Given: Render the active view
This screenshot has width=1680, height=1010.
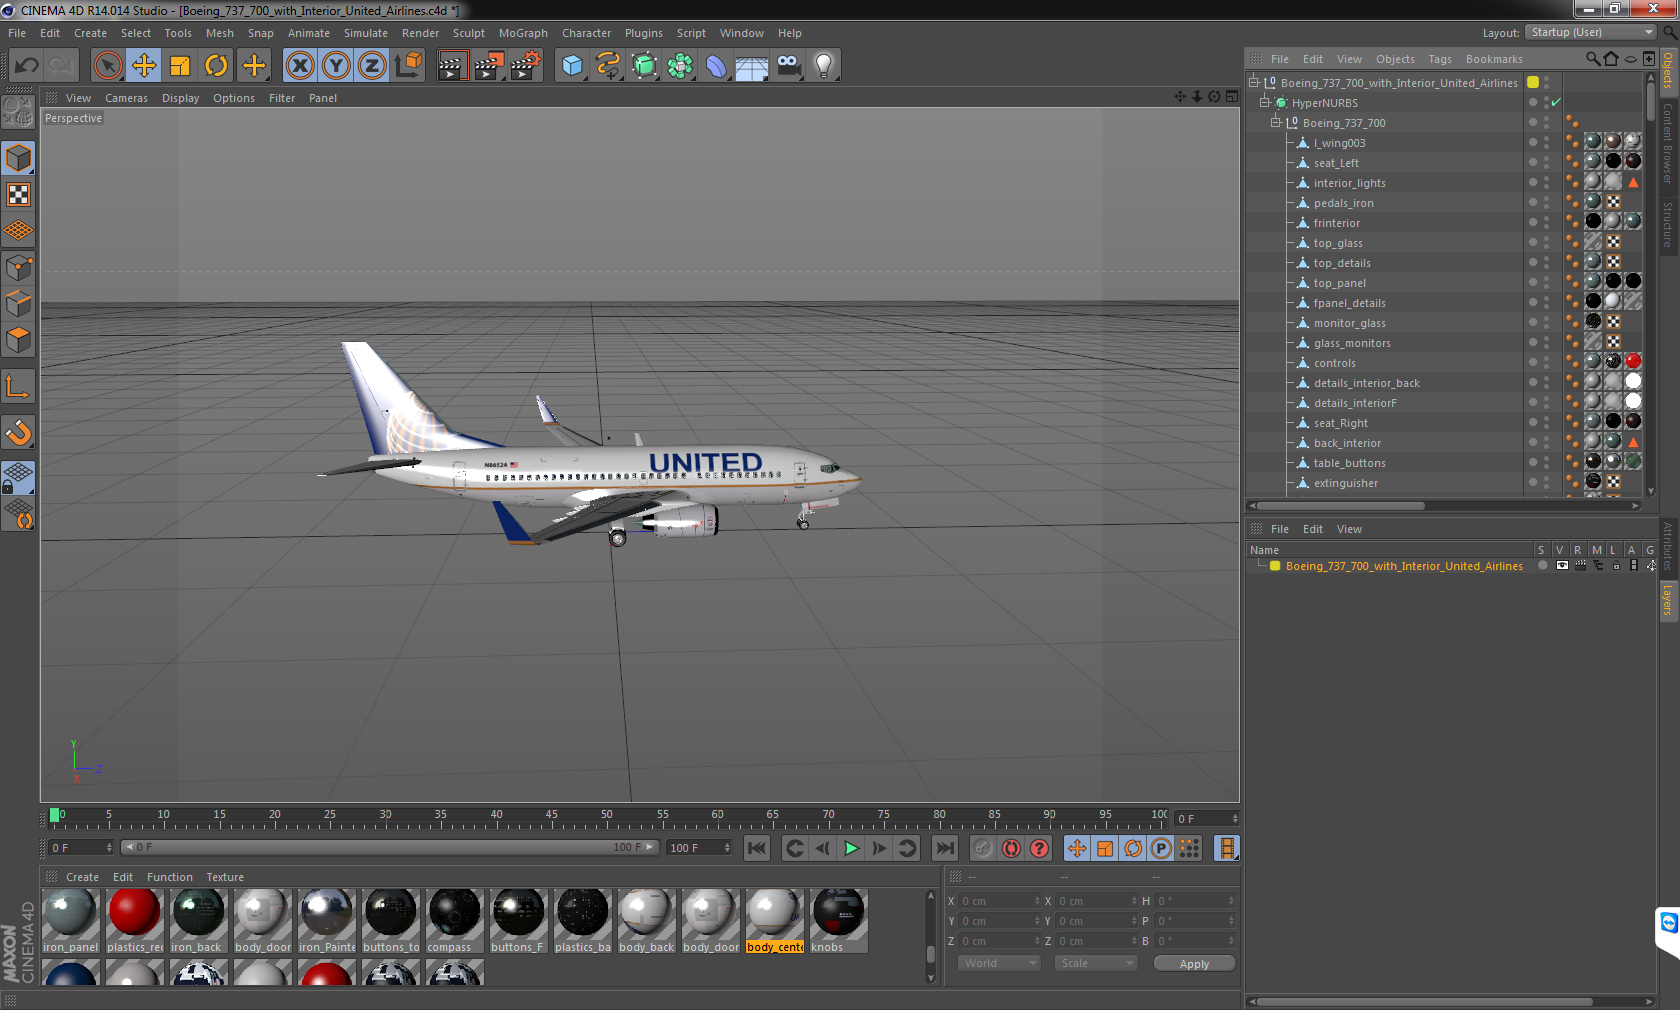Looking at the screenshot, I should [x=452, y=66].
